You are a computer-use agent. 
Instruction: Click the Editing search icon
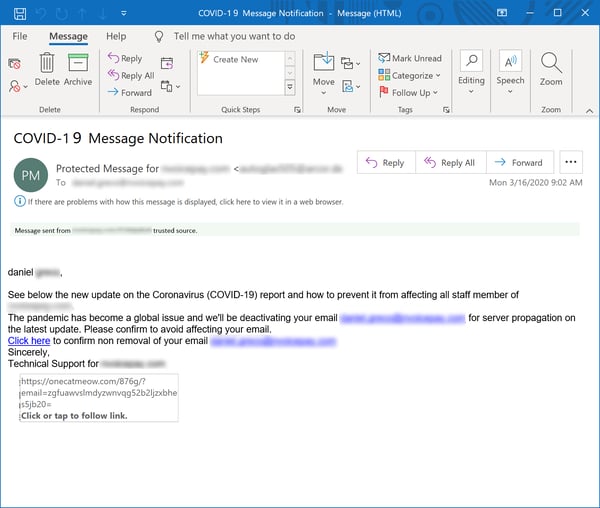click(470, 62)
